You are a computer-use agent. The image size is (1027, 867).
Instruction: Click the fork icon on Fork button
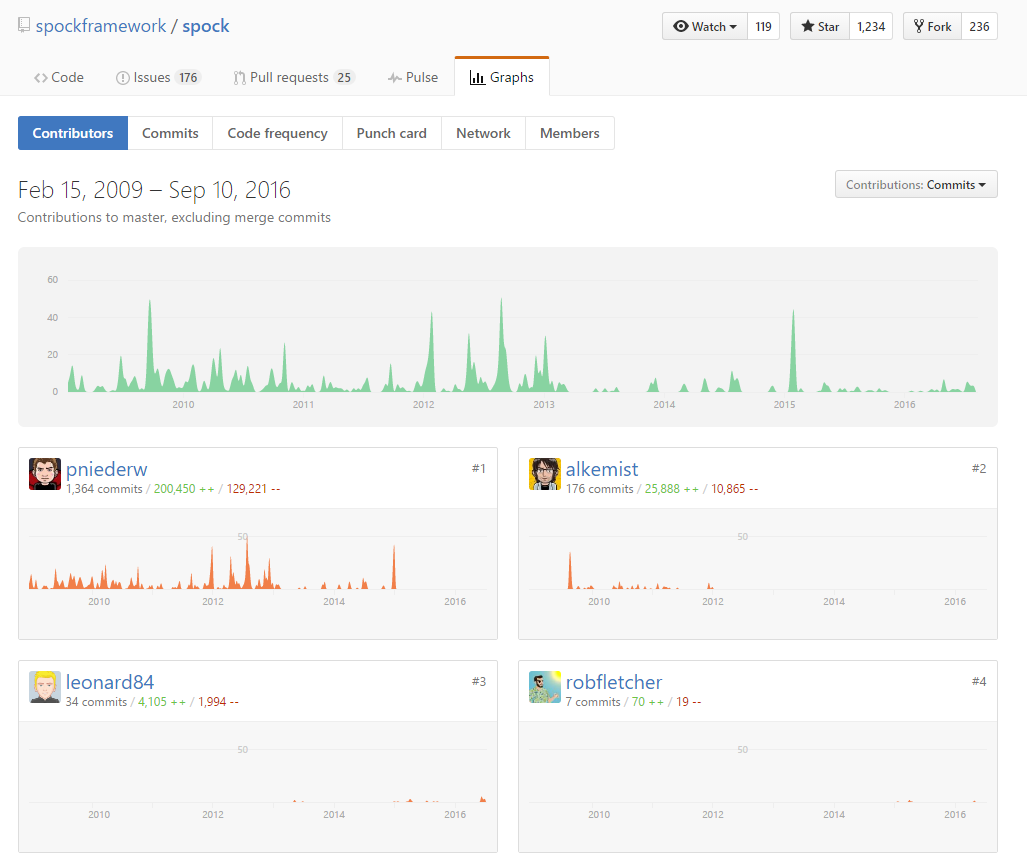919,26
